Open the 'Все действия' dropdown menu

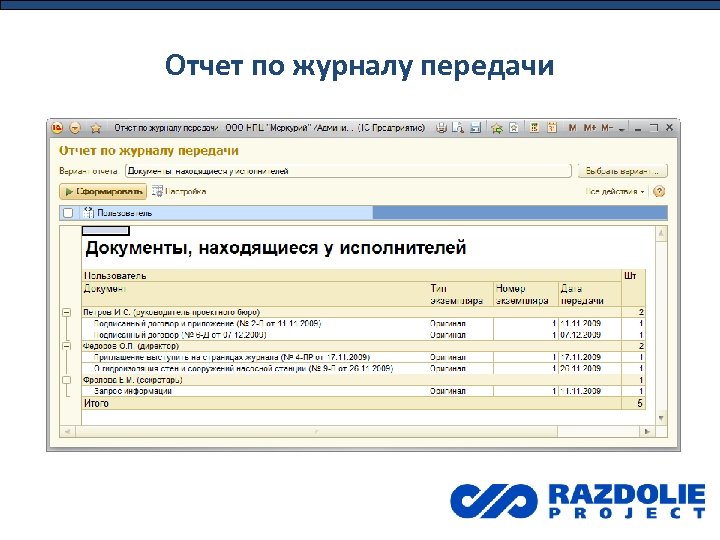(615, 191)
